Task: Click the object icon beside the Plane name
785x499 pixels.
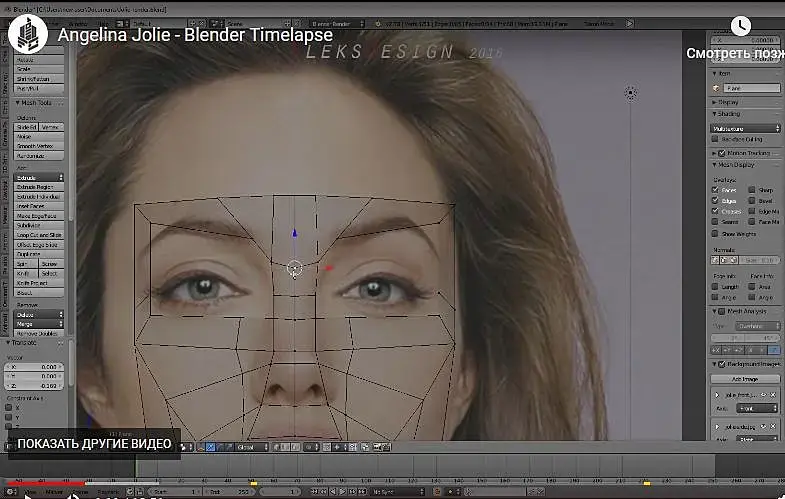Action: 716,88
